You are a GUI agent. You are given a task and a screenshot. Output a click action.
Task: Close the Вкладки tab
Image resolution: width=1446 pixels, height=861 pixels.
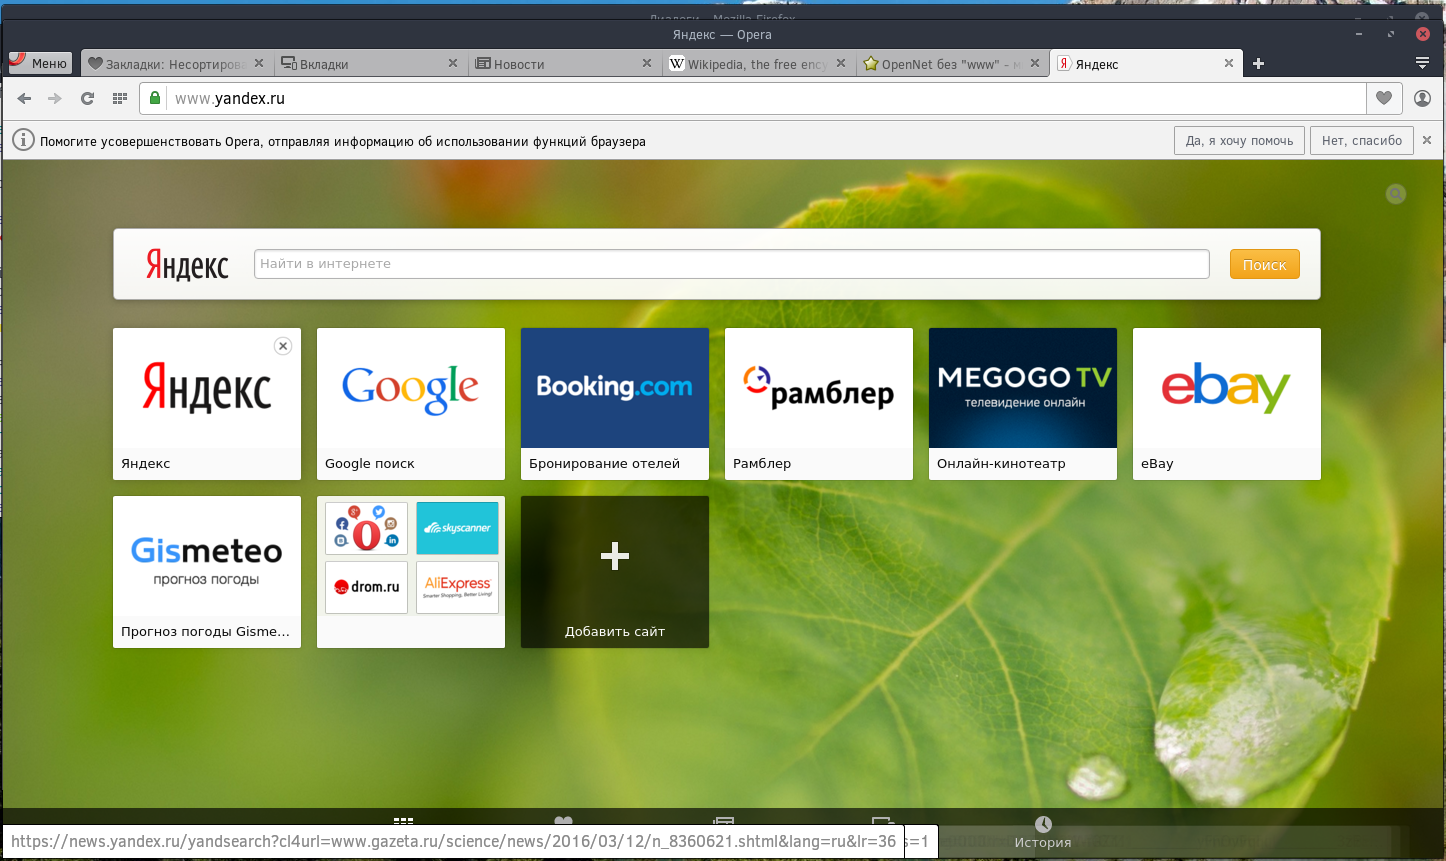(x=453, y=63)
